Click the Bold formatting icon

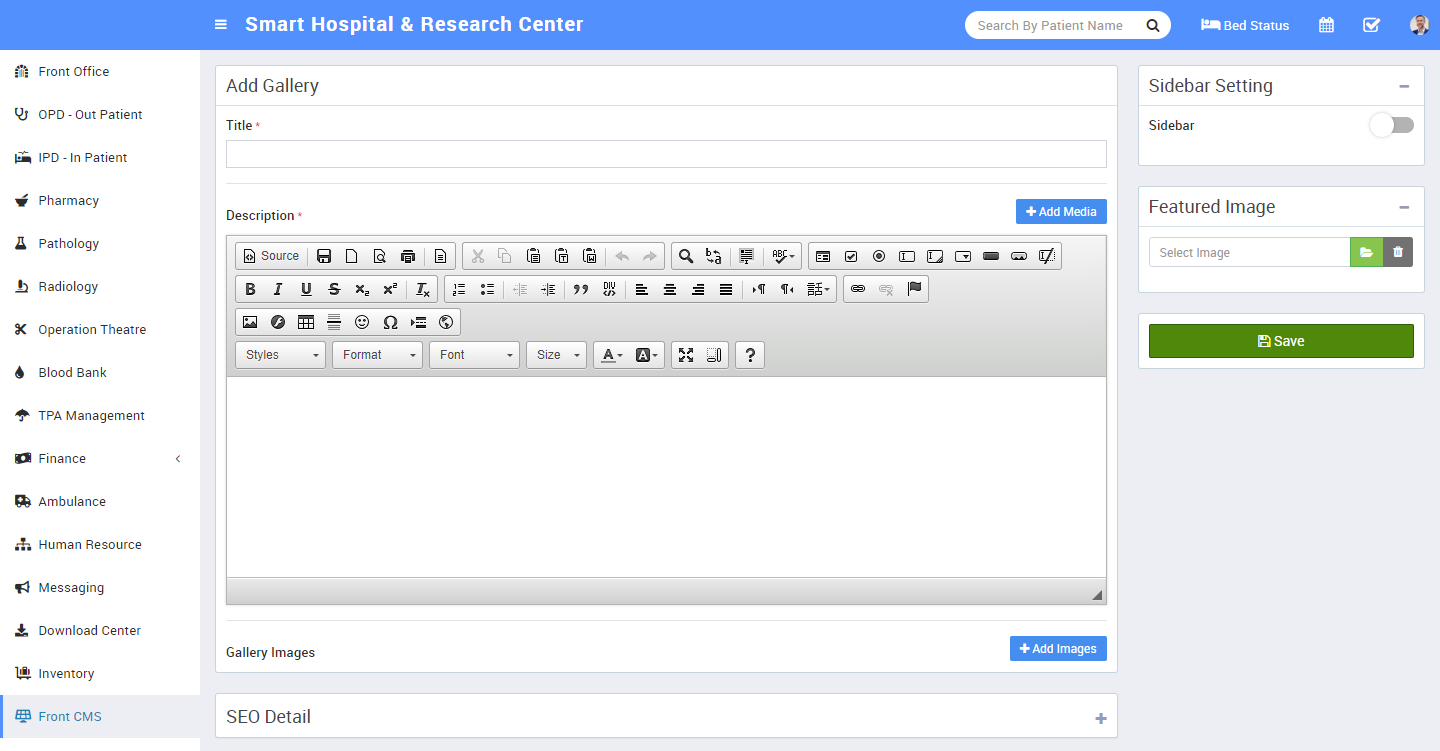pyautogui.click(x=251, y=289)
